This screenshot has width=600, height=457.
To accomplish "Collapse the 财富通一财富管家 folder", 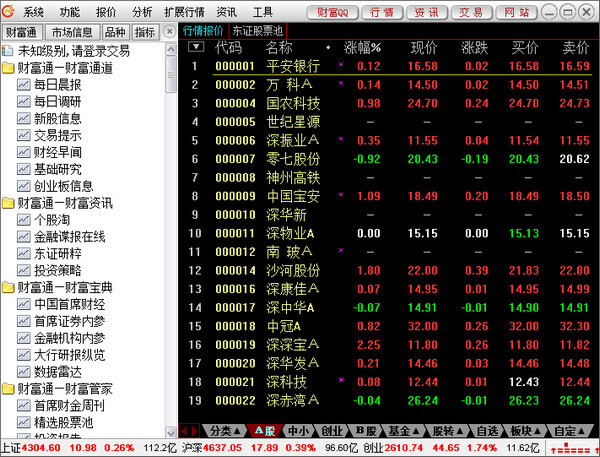I will click(x=8, y=388).
